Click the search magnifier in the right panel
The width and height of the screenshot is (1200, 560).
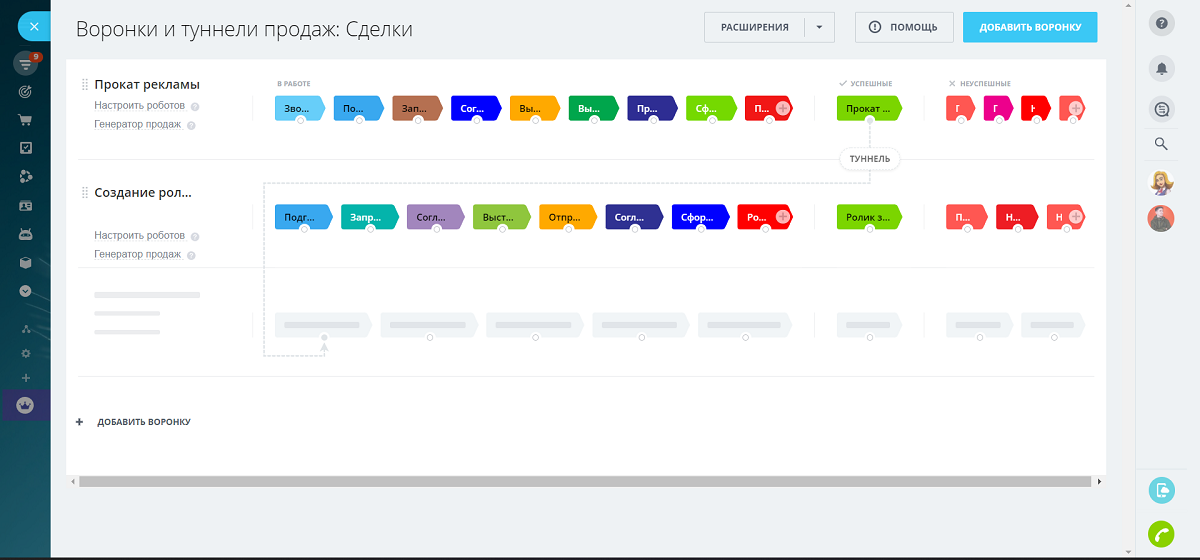[1161, 144]
